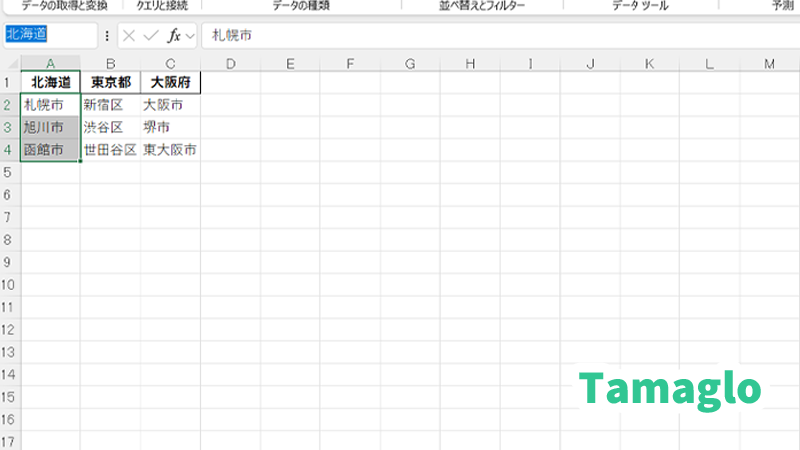Image resolution: width=800 pixels, height=450 pixels.
Task: Click the 大阪府 header cell
Action: click(x=170, y=83)
